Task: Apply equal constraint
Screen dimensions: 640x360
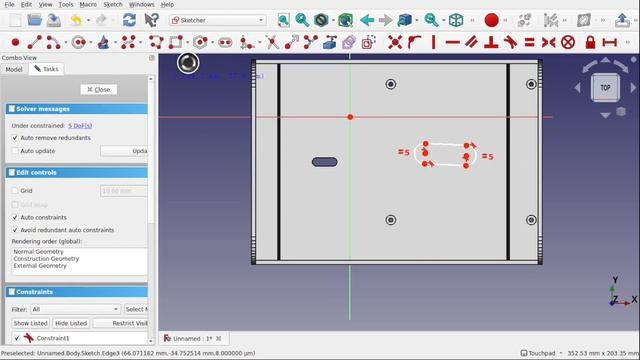Action: click(529, 42)
